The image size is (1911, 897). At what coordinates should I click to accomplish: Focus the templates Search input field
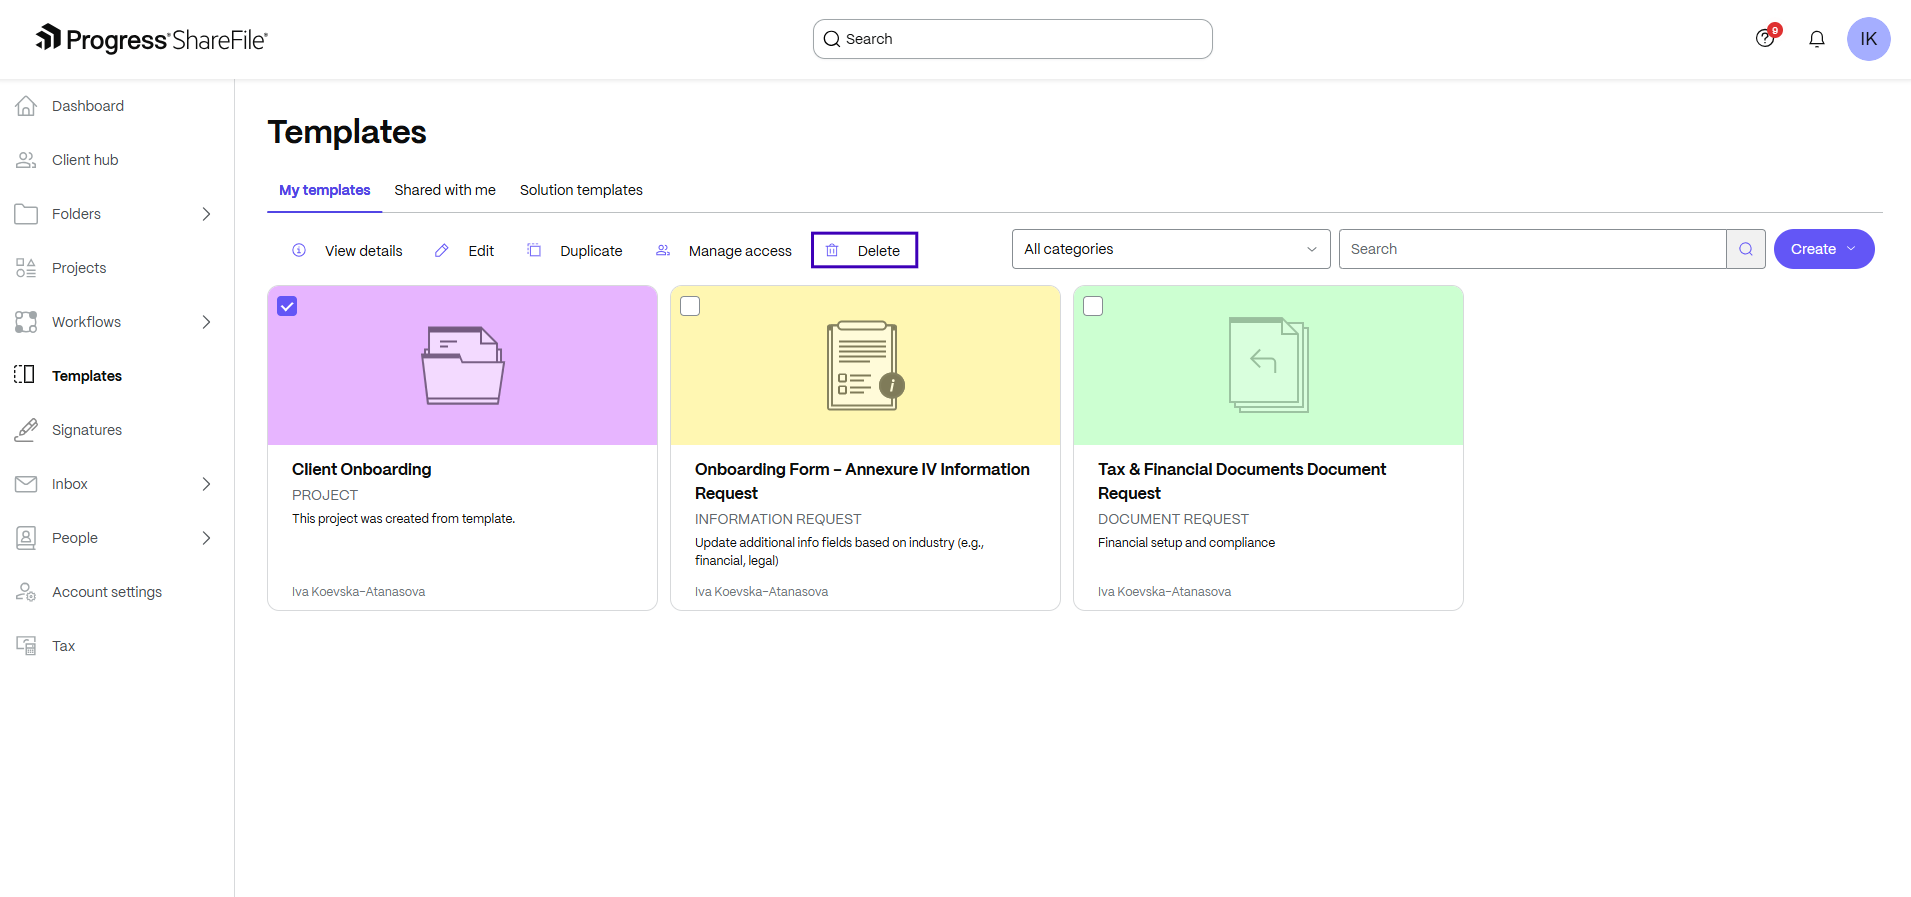coord(1533,249)
